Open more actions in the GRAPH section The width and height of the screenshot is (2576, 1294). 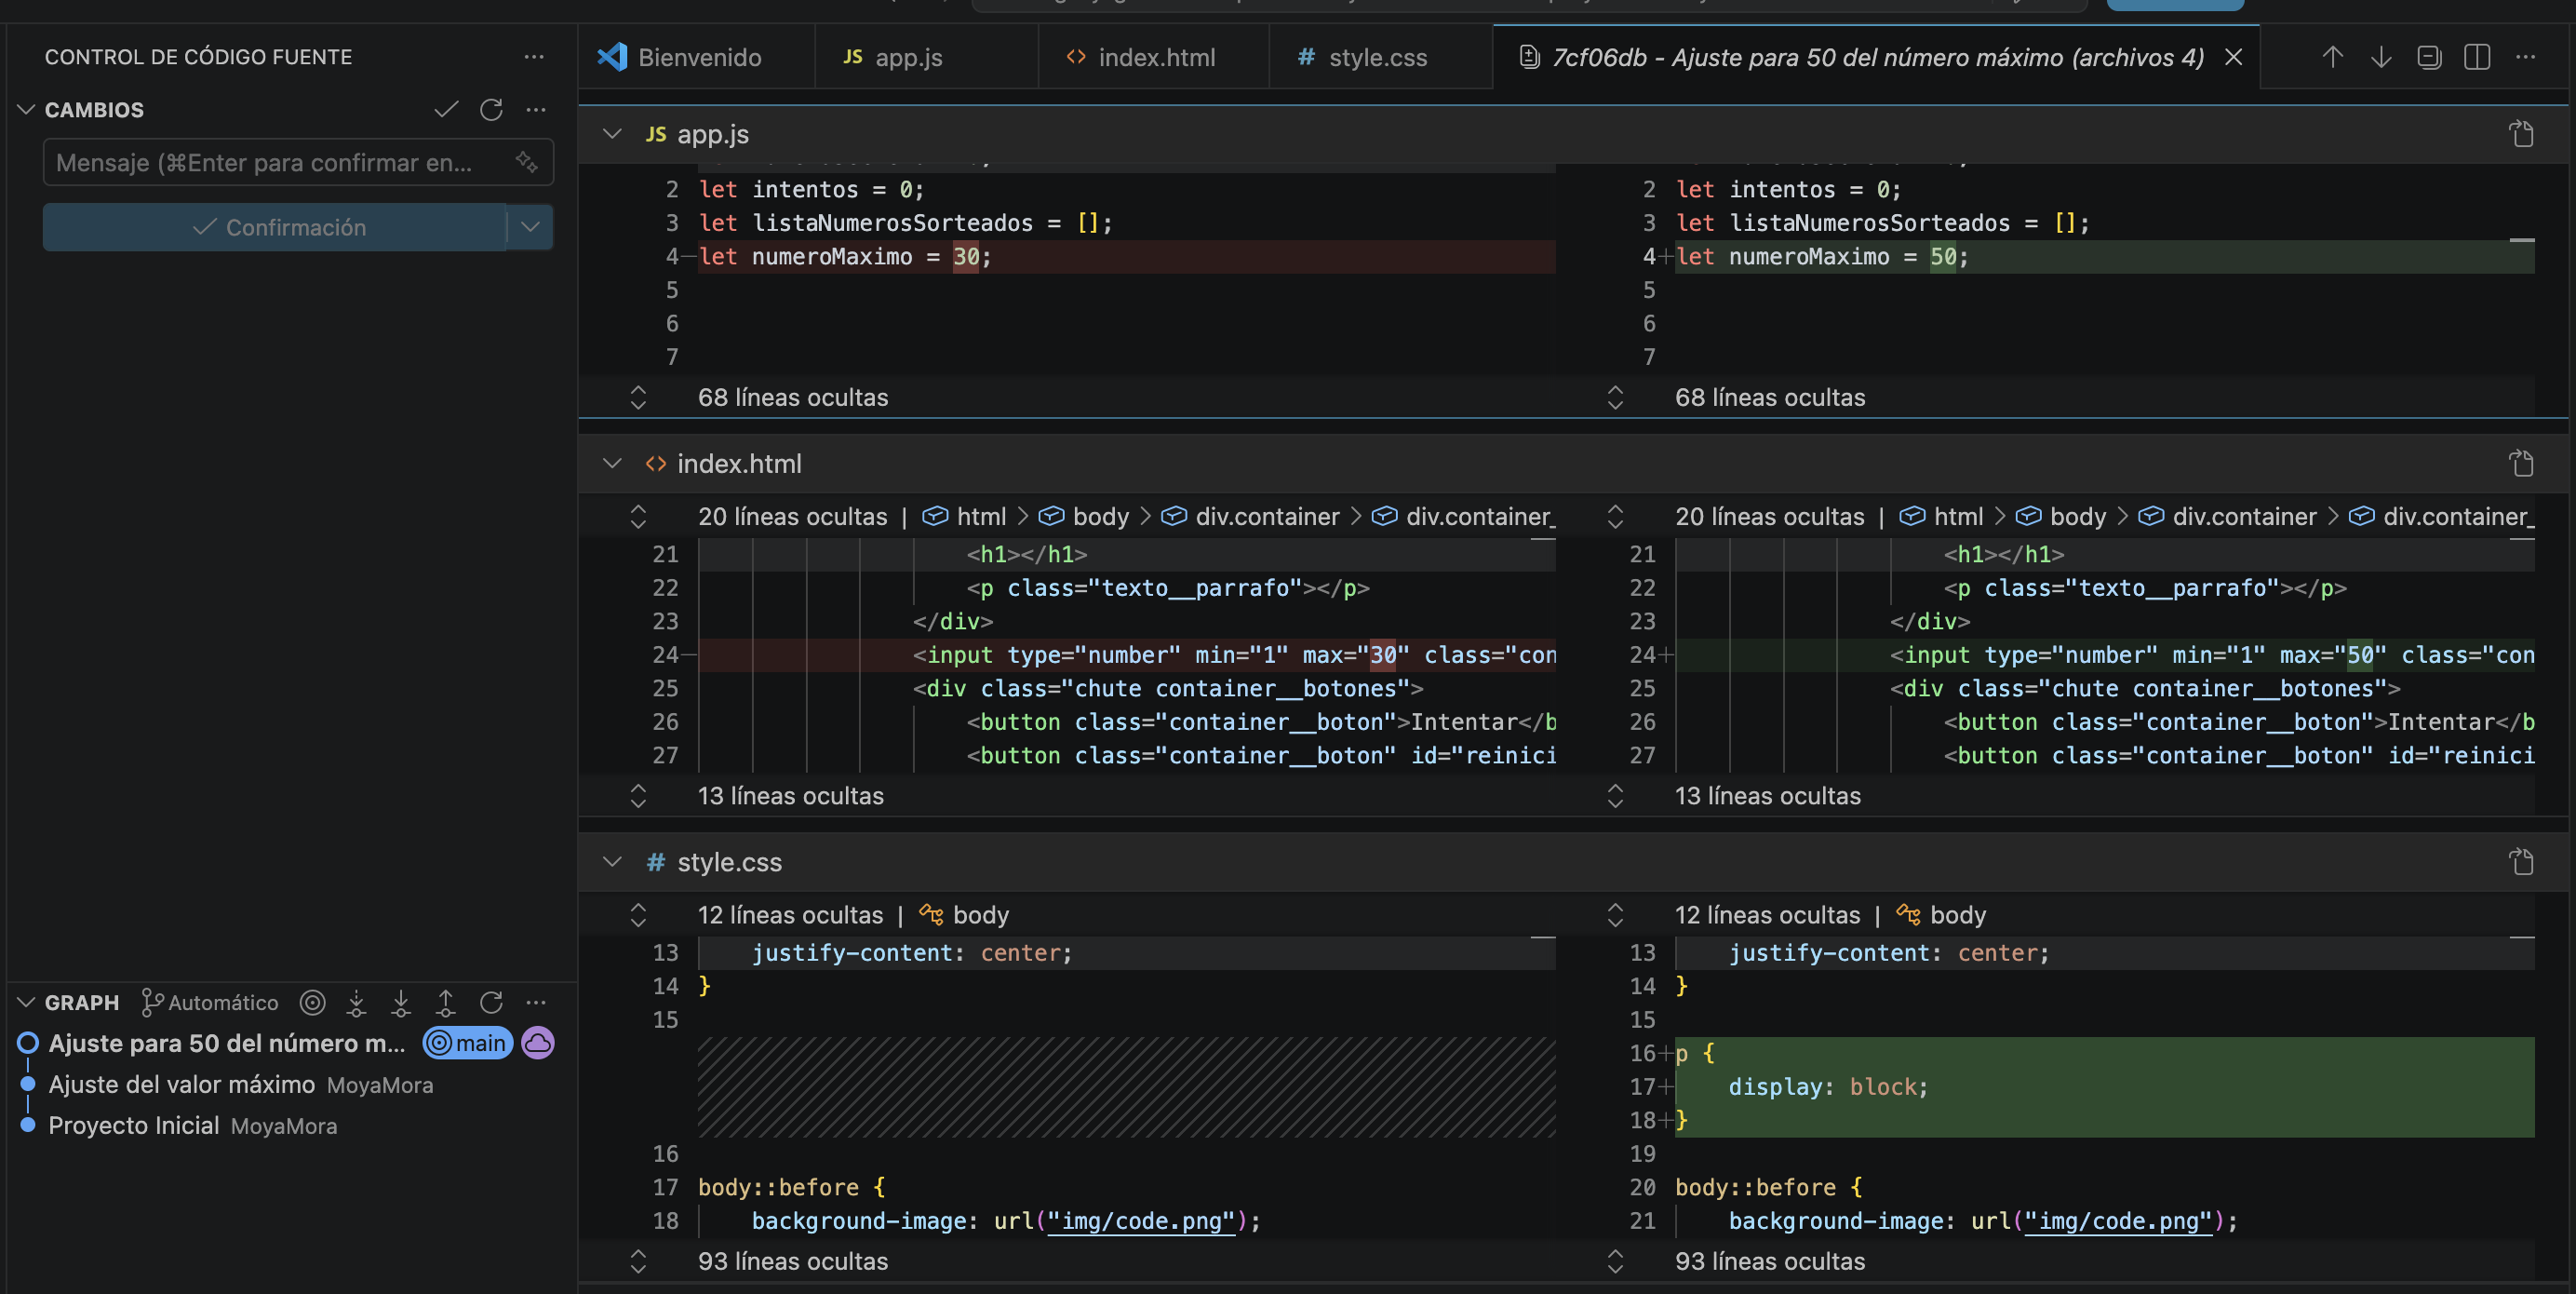[536, 1002]
